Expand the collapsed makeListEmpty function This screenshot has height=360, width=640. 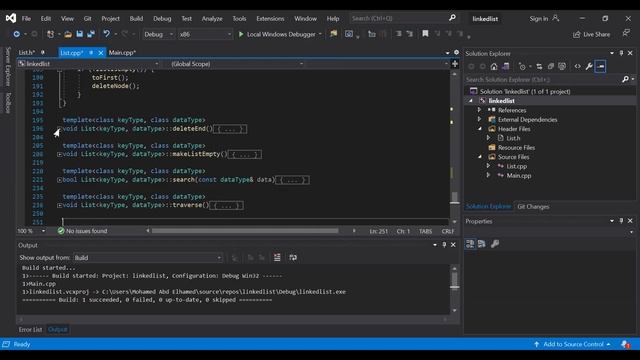click(x=60, y=154)
